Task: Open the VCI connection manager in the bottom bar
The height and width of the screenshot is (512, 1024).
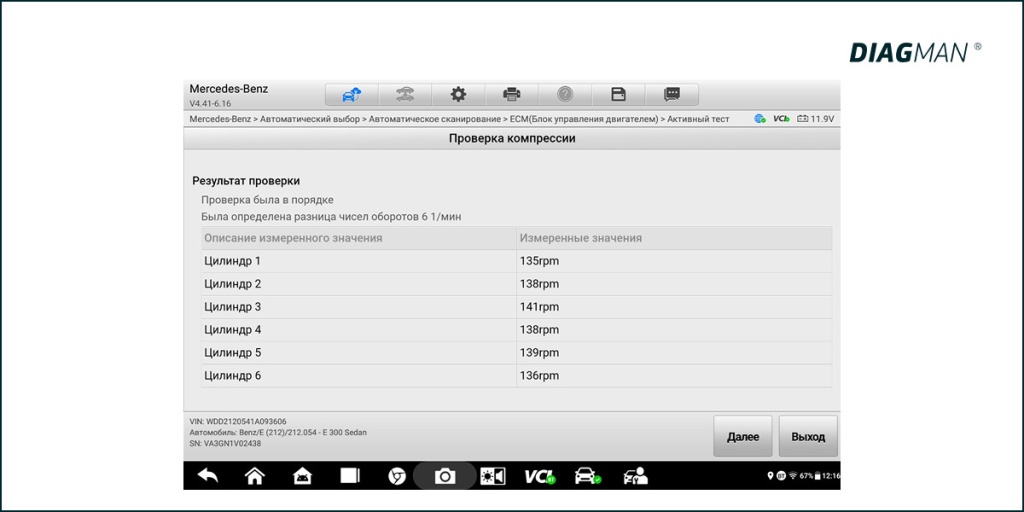Action: coord(540,476)
